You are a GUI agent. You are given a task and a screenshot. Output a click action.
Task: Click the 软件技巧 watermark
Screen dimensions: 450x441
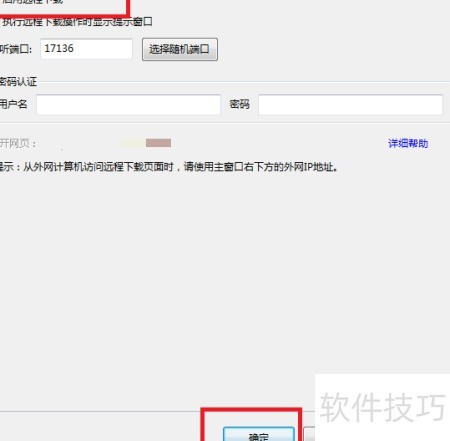tap(382, 407)
